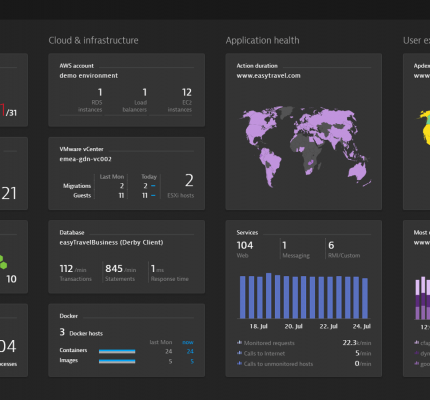Screen dimensions: 430x400
Task: Click the 20. Jul axis label
Action: click(x=293, y=326)
